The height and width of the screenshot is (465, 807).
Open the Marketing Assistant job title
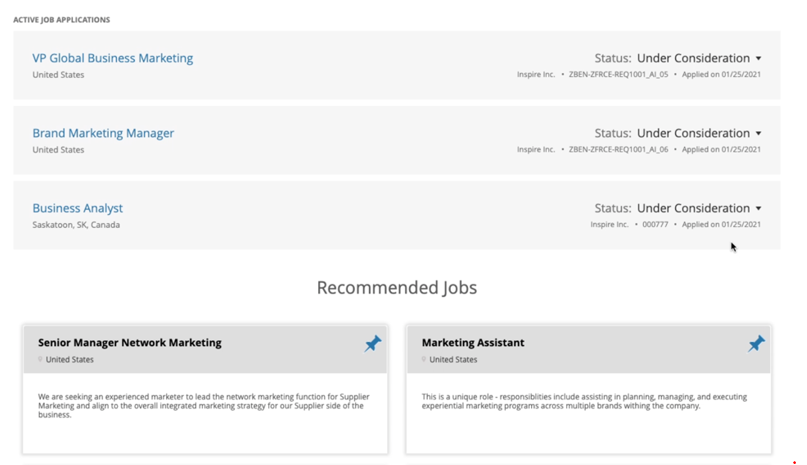472,343
